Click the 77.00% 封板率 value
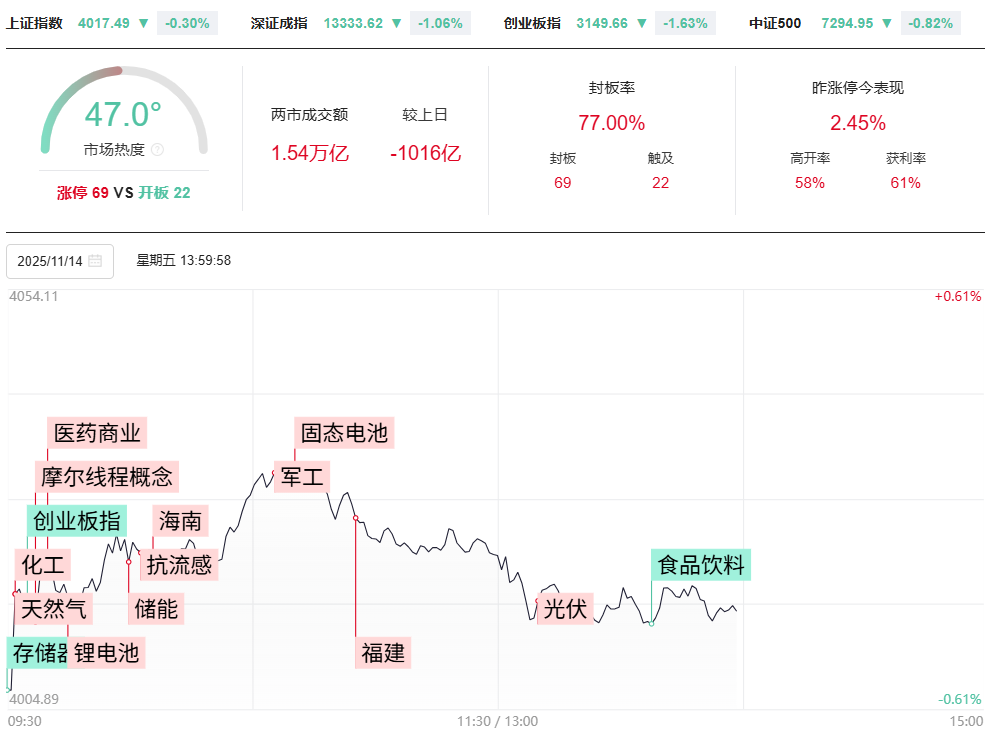Viewport: 994px width, 739px height. (611, 123)
